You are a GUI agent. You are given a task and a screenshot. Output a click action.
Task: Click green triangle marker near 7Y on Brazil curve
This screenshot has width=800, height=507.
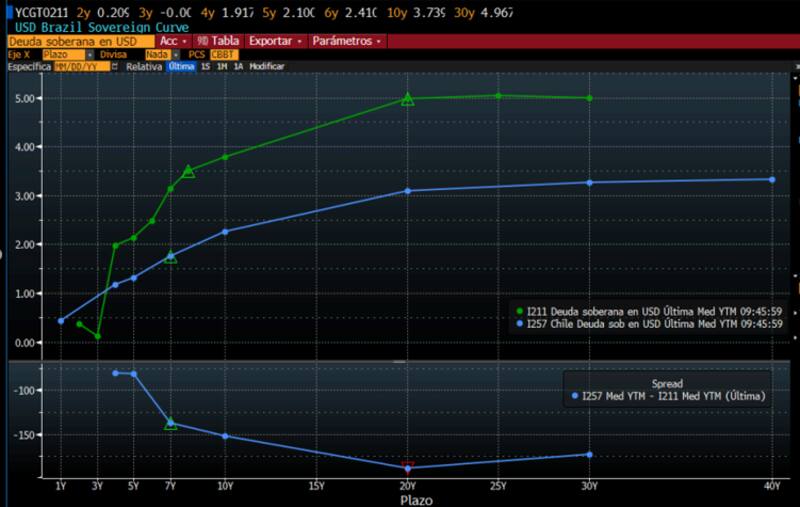[x=188, y=171]
